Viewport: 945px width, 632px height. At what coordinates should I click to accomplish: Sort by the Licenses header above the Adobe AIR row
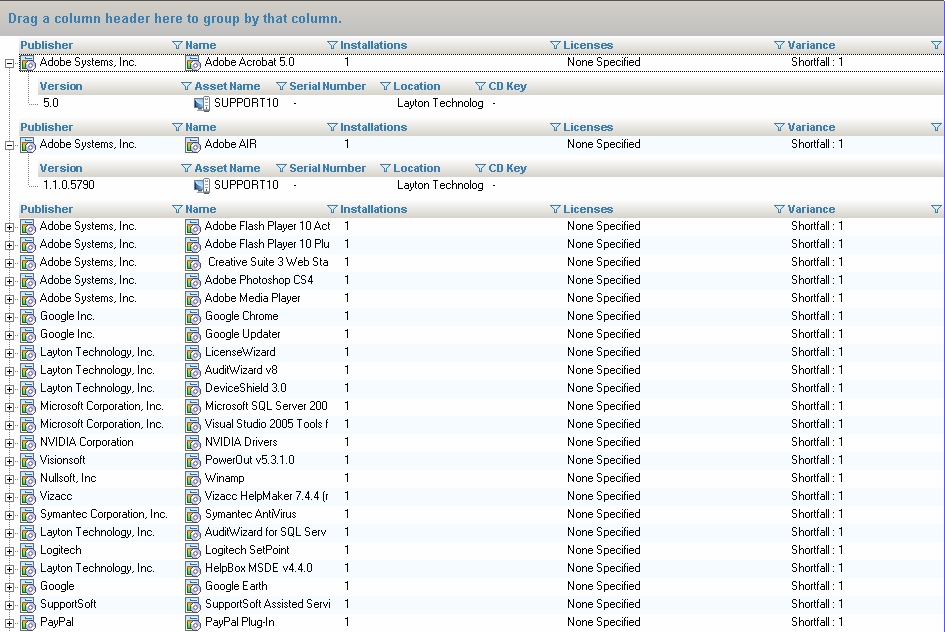588,127
